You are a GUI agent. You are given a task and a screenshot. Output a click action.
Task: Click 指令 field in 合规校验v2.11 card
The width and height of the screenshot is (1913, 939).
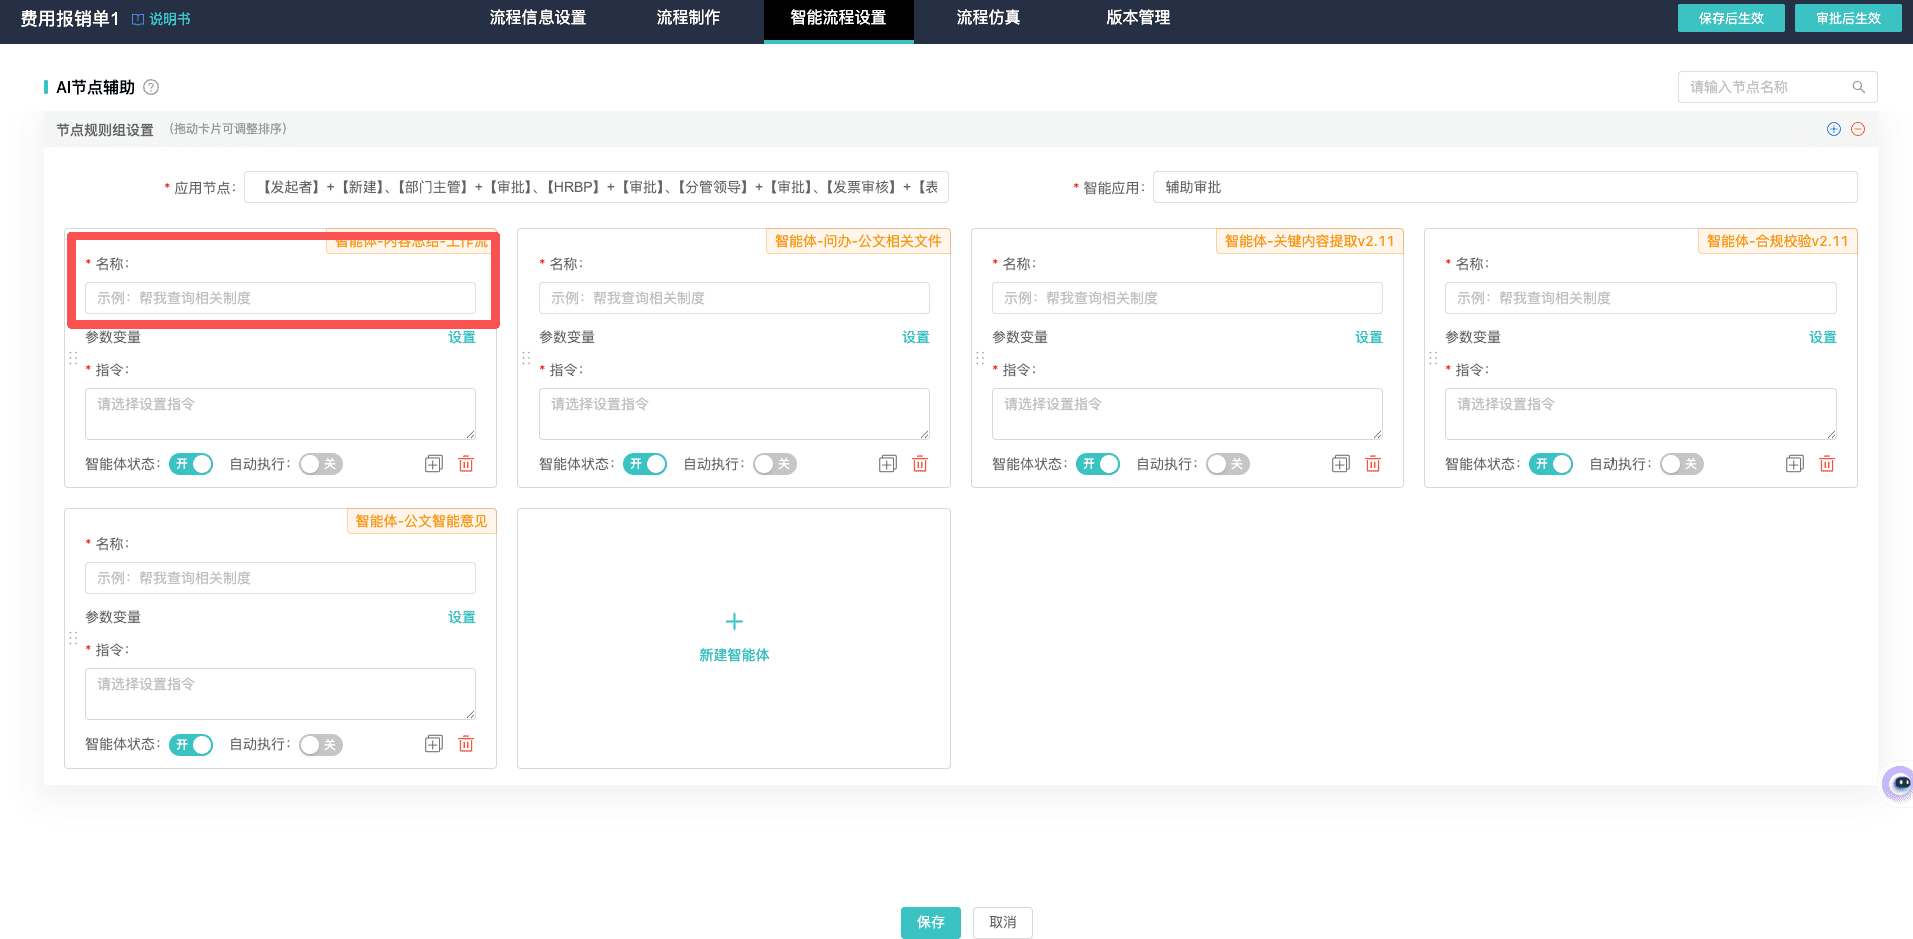click(x=1641, y=414)
